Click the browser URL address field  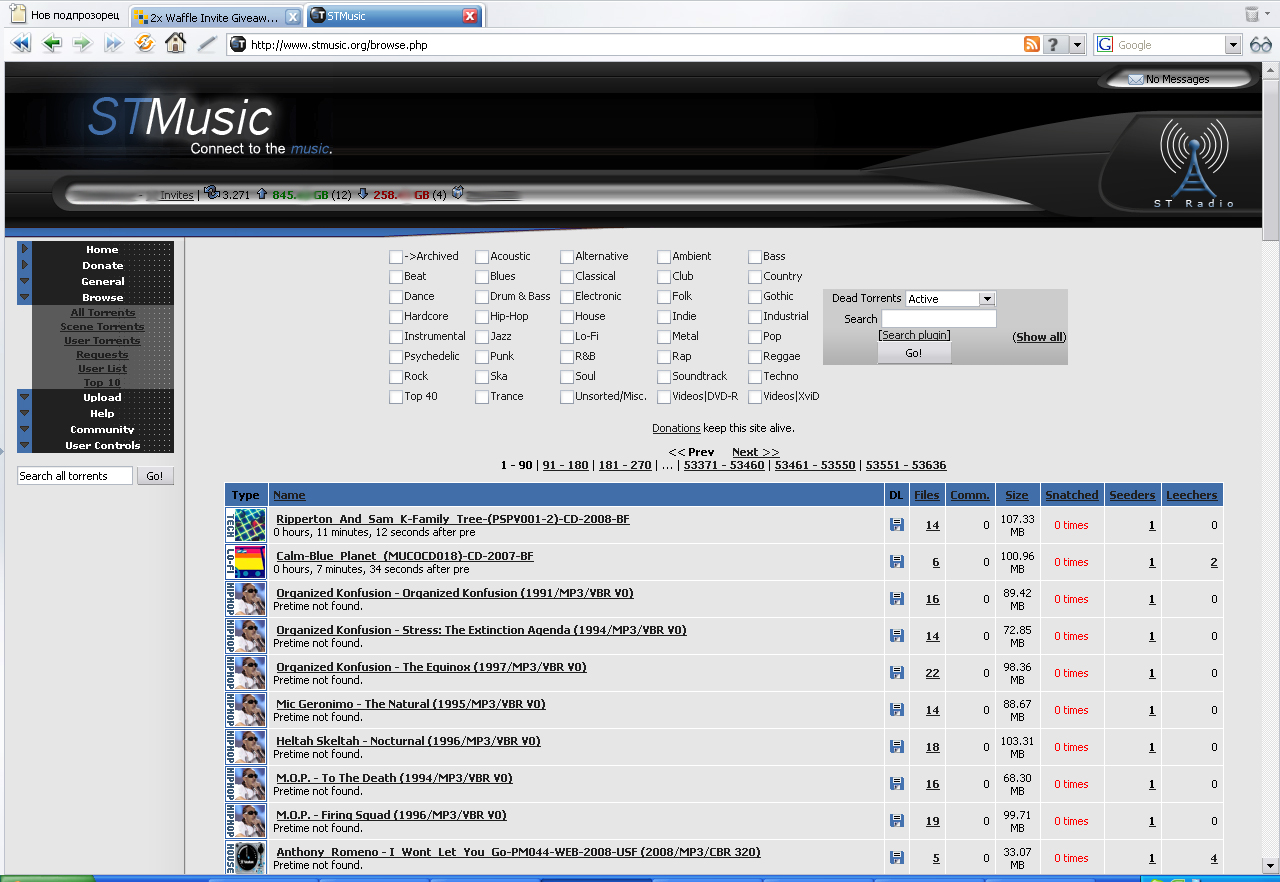pyautogui.click(x=635, y=45)
